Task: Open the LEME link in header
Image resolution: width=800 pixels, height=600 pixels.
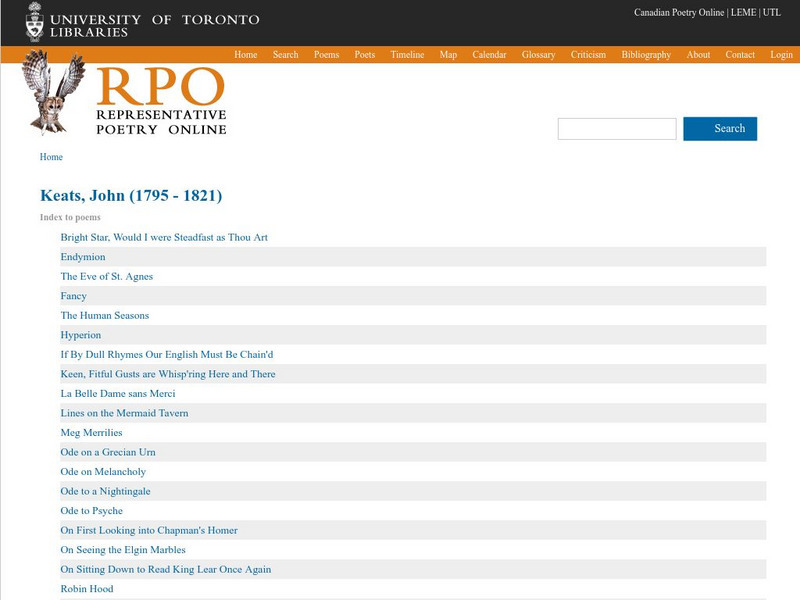Action: tap(743, 12)
